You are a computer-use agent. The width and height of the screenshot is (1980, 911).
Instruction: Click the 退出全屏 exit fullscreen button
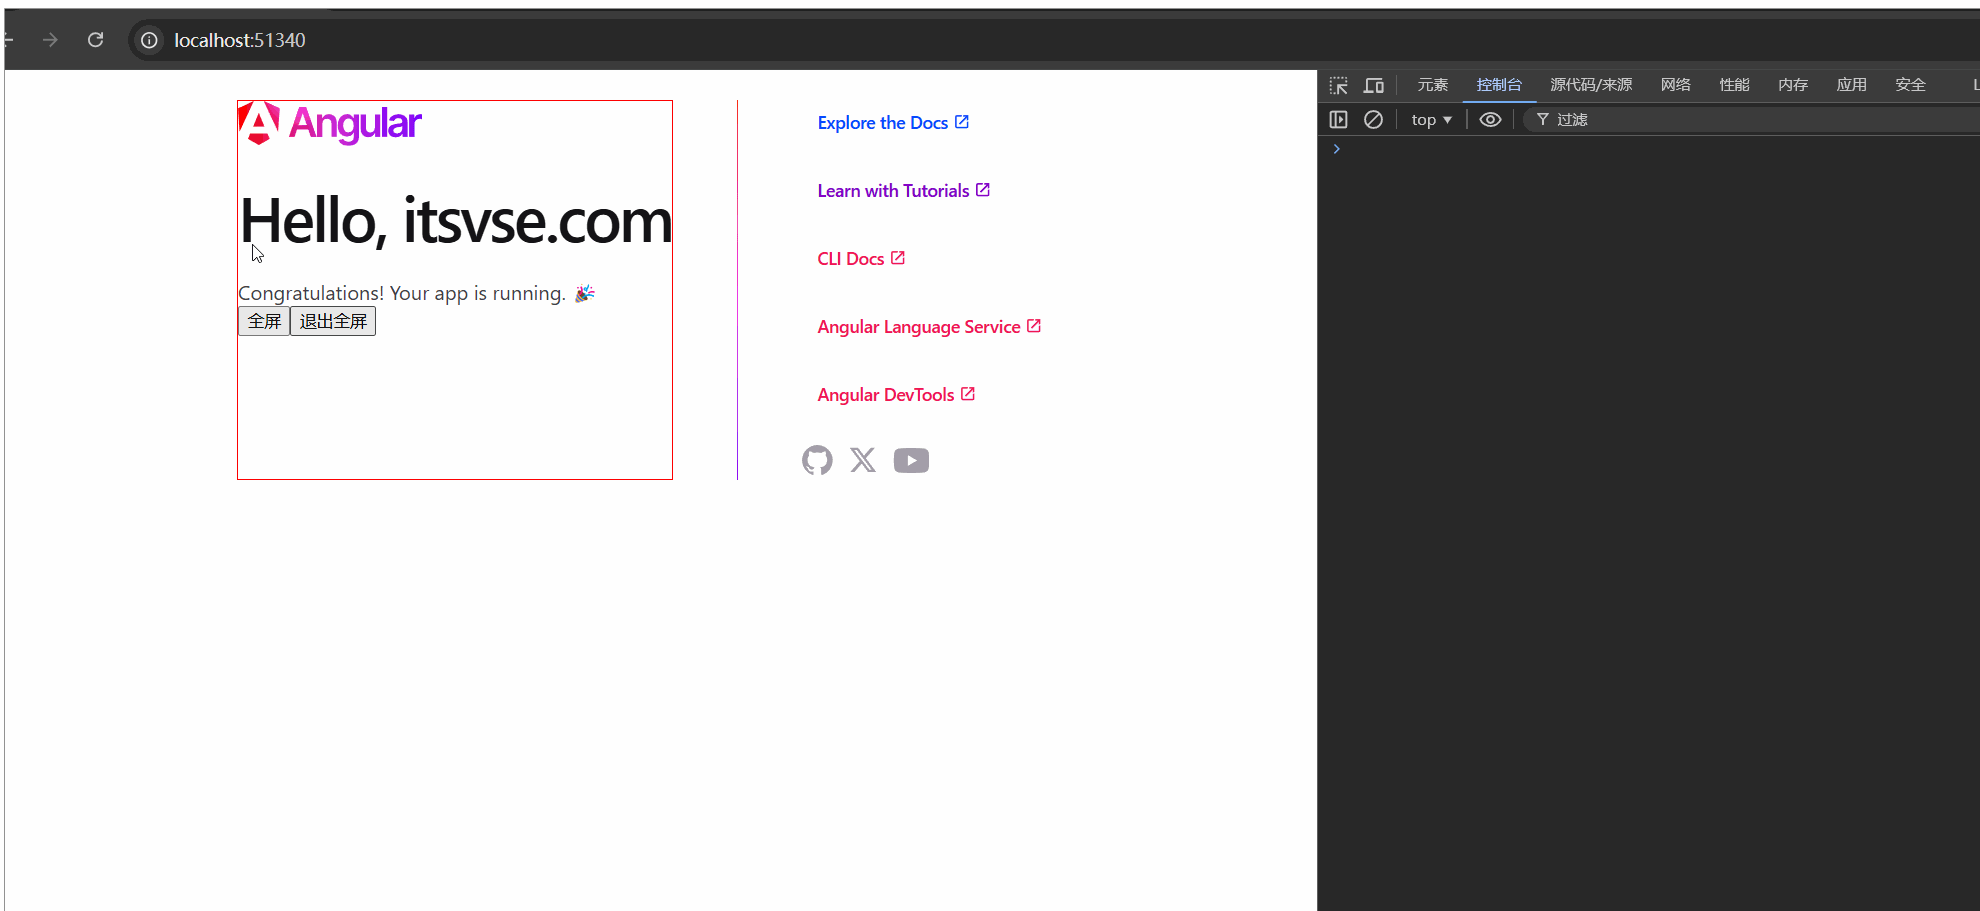coord(333,321)
